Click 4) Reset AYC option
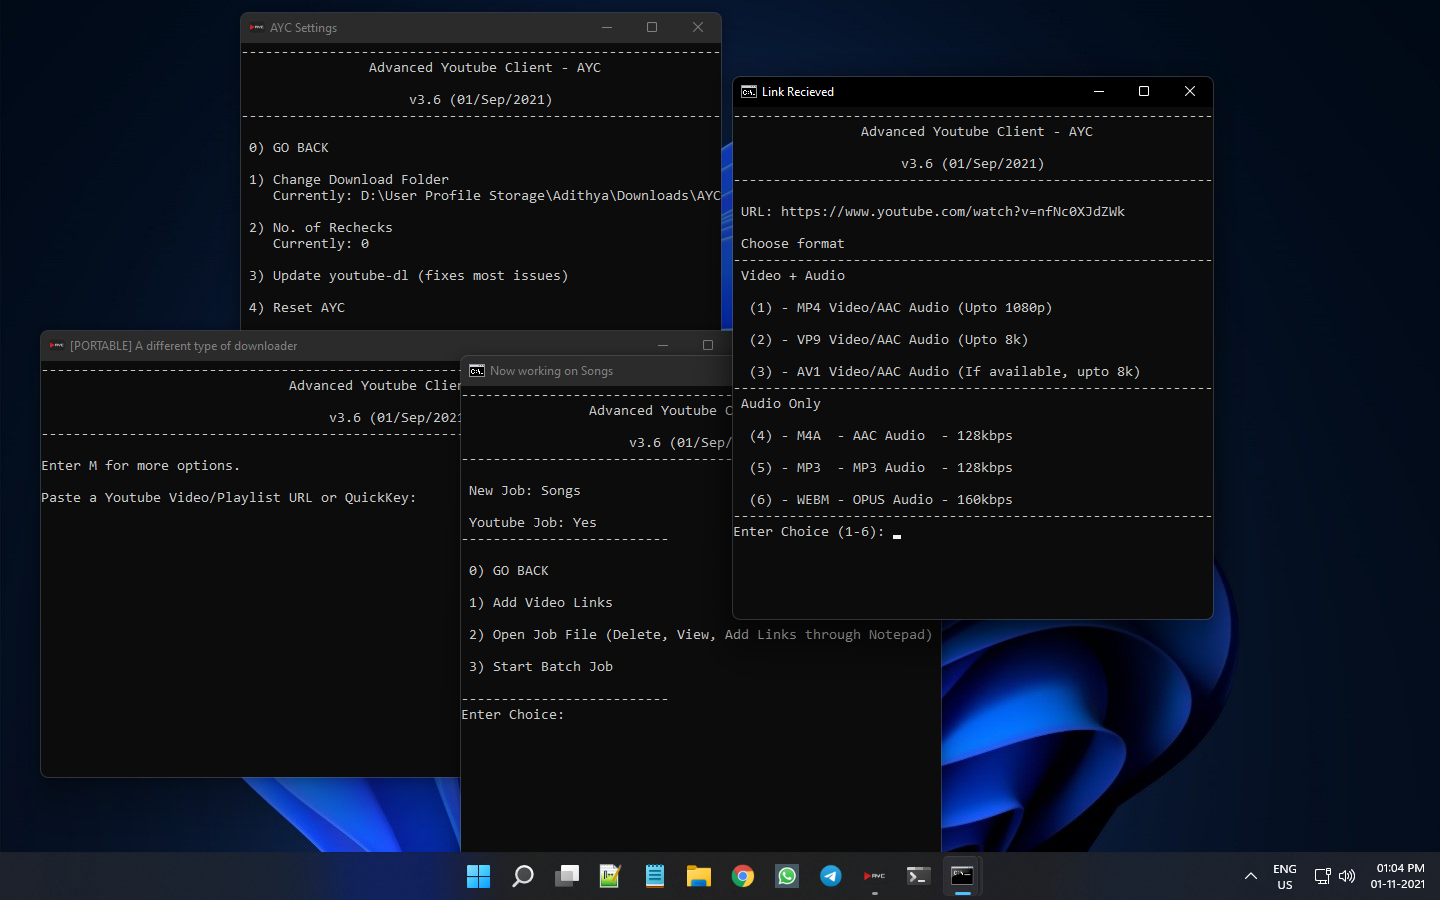 [297, 308]
